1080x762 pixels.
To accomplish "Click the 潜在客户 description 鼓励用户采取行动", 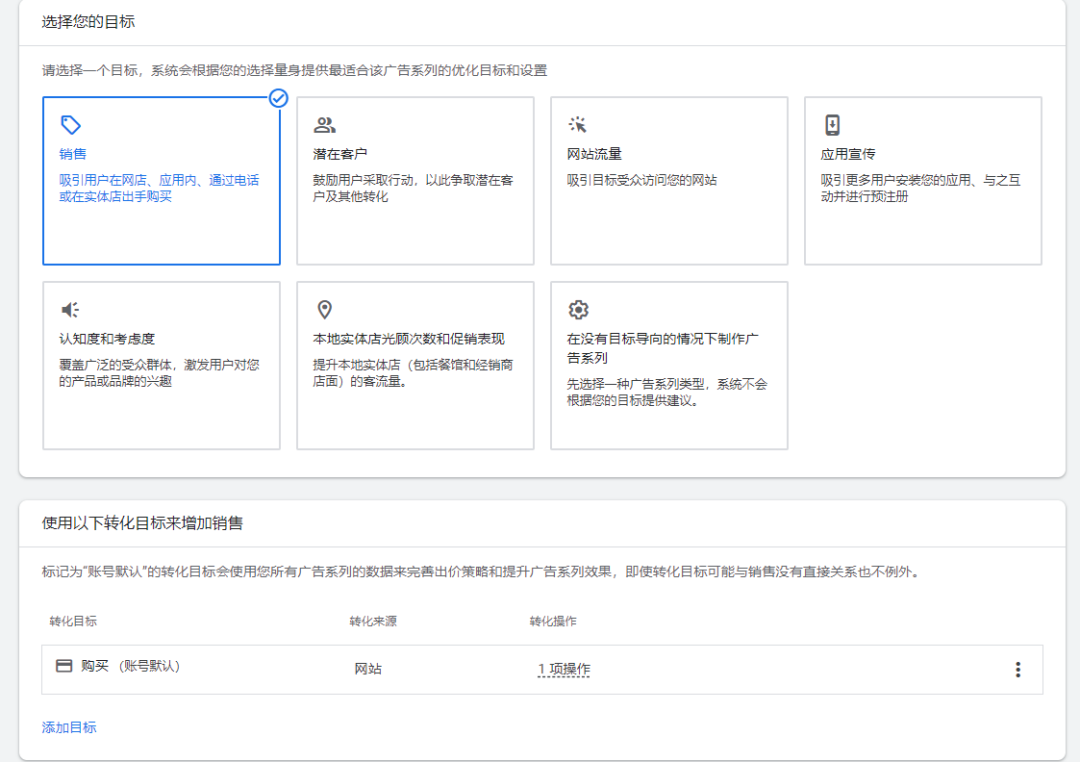I will (x=413, y=188).
